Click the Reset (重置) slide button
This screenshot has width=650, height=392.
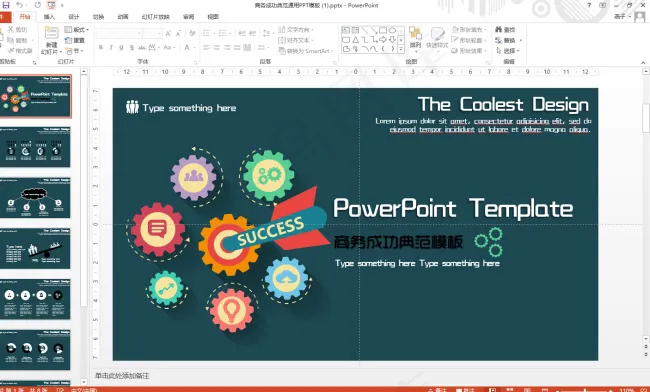pyautogui.click(x=75, y=40)
